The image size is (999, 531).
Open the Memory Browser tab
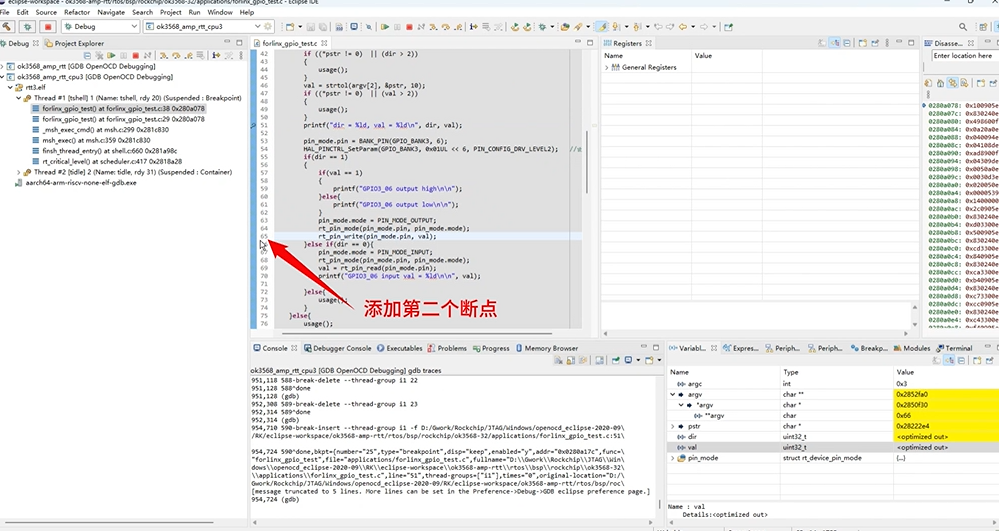coord(551,348)
